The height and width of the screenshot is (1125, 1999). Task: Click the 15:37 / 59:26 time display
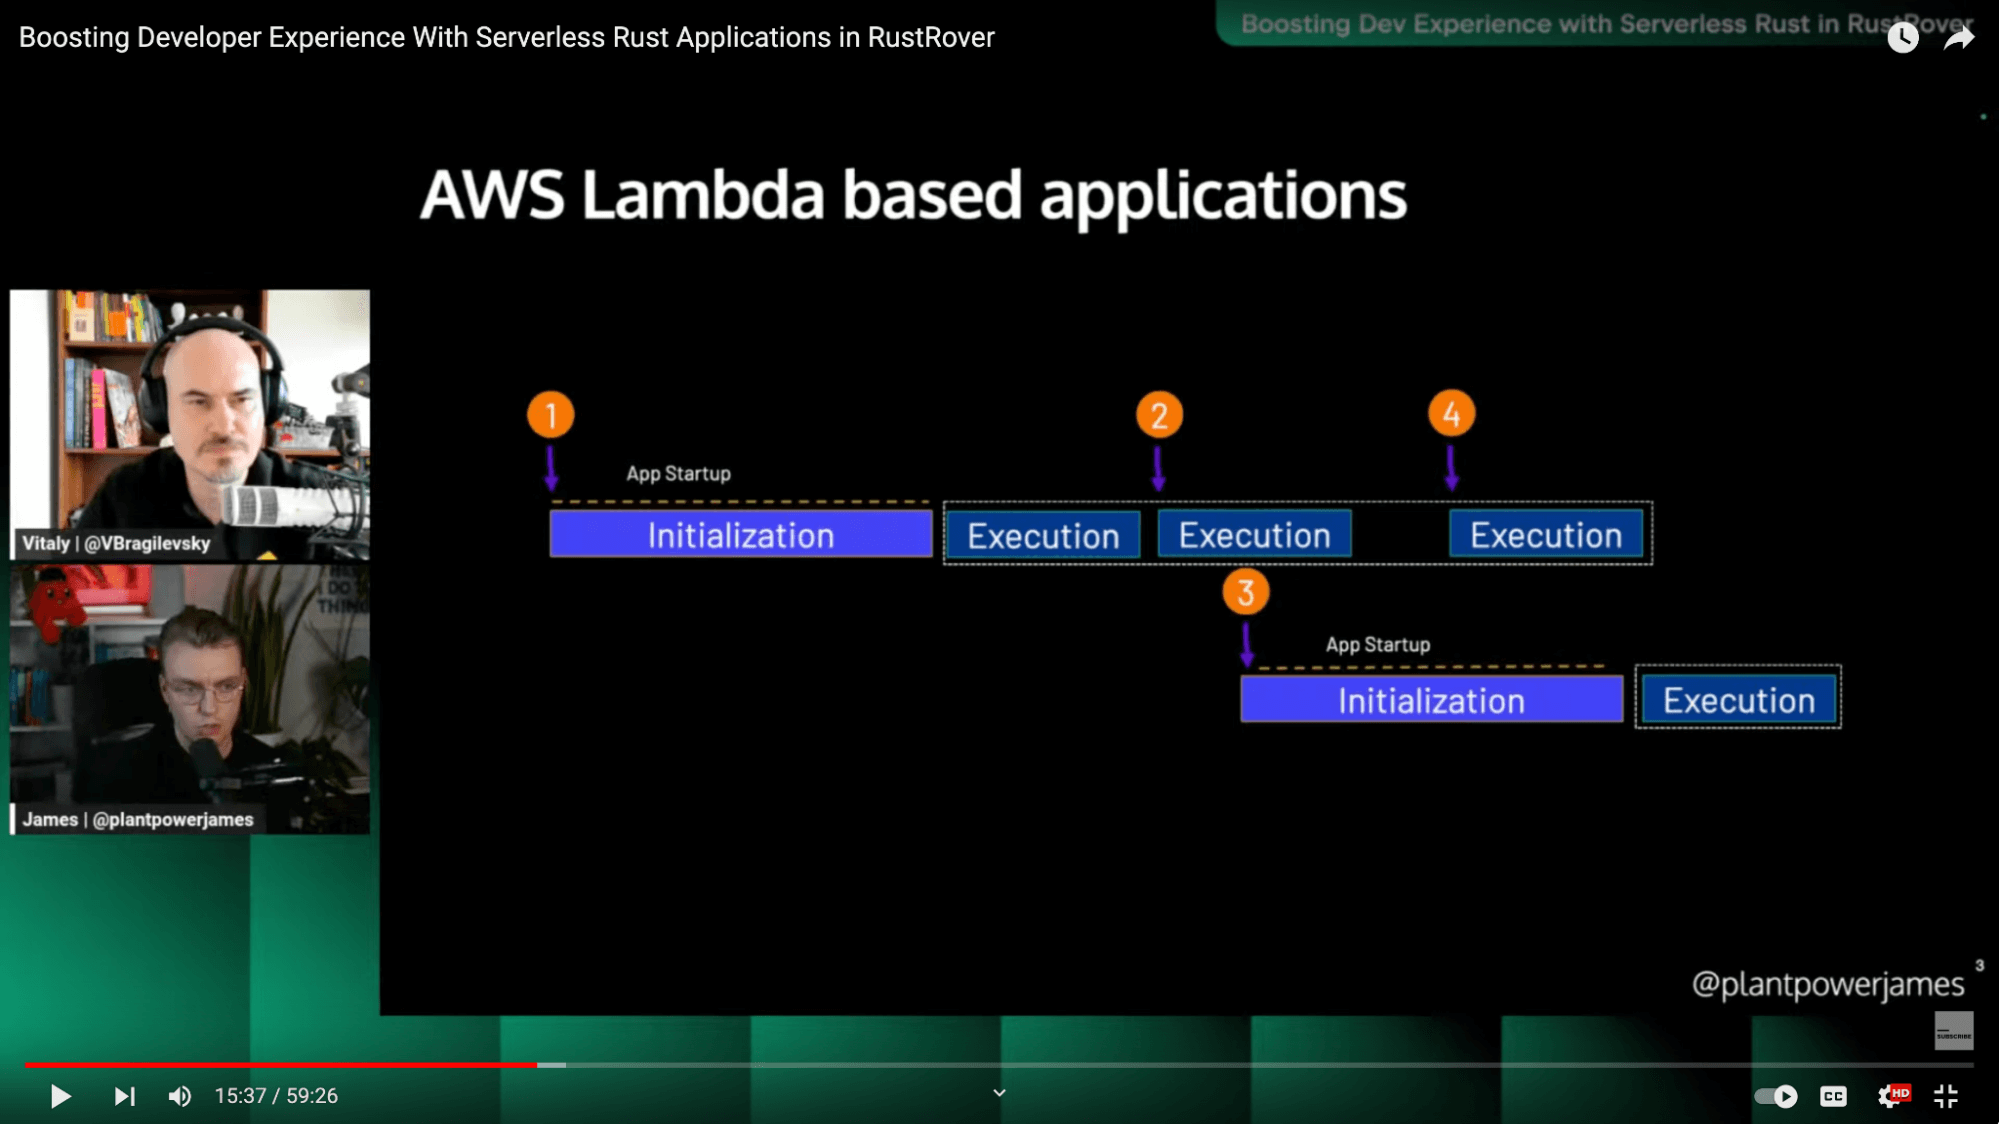[x=276, y=1096]
